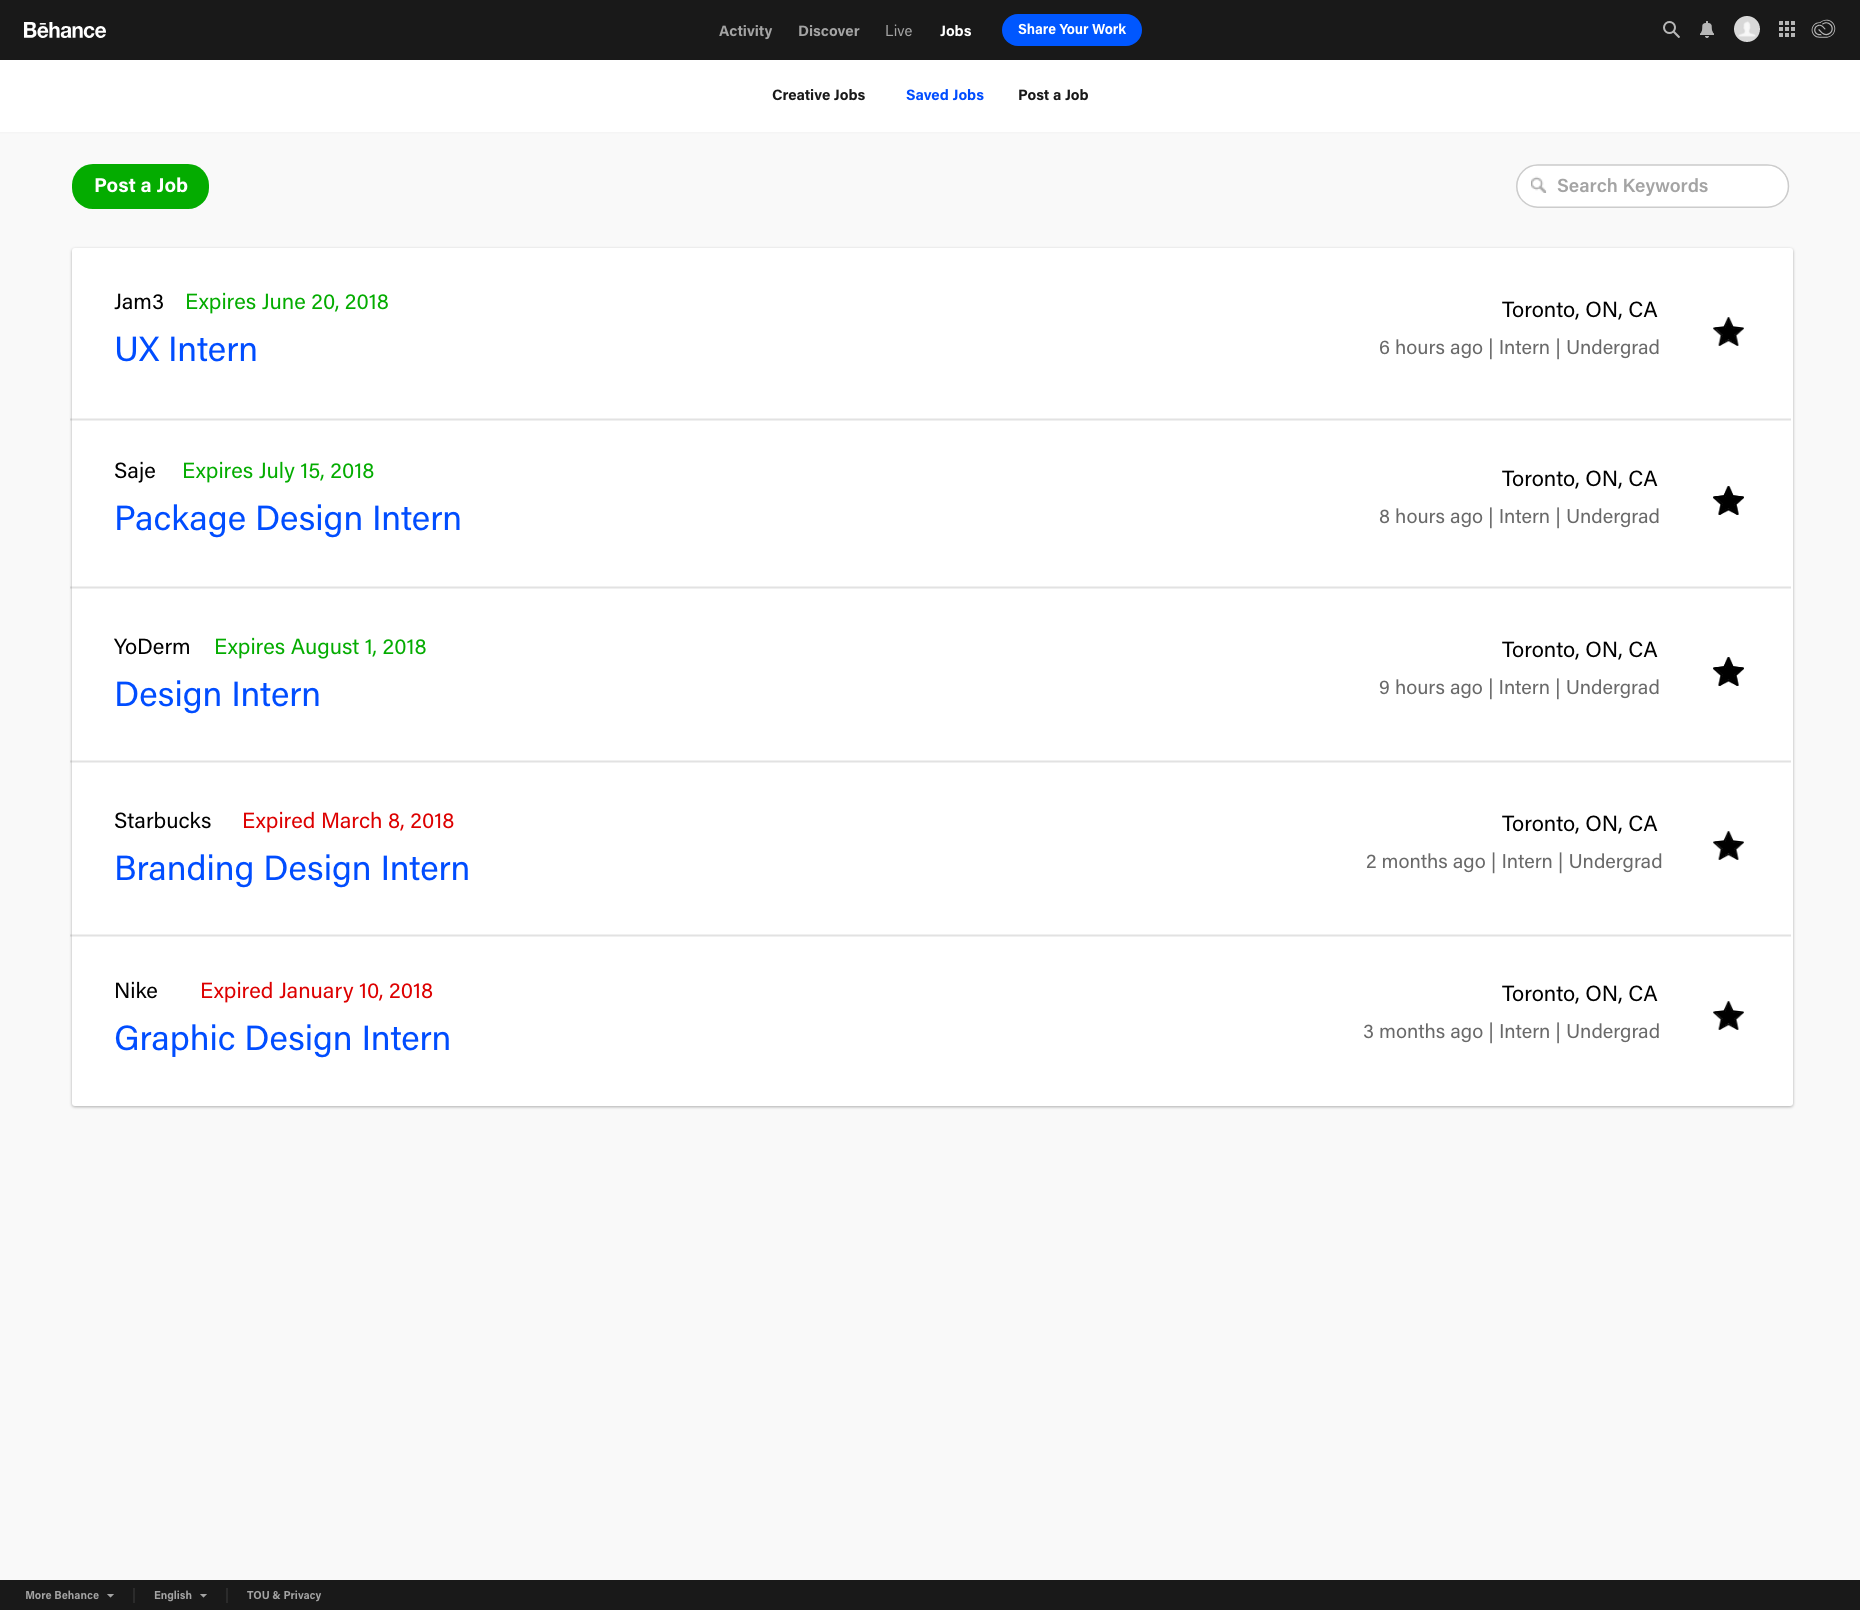Click the magnifier inside Search Keywords box
The image size is (1860, 1610).
[1538, 186]
